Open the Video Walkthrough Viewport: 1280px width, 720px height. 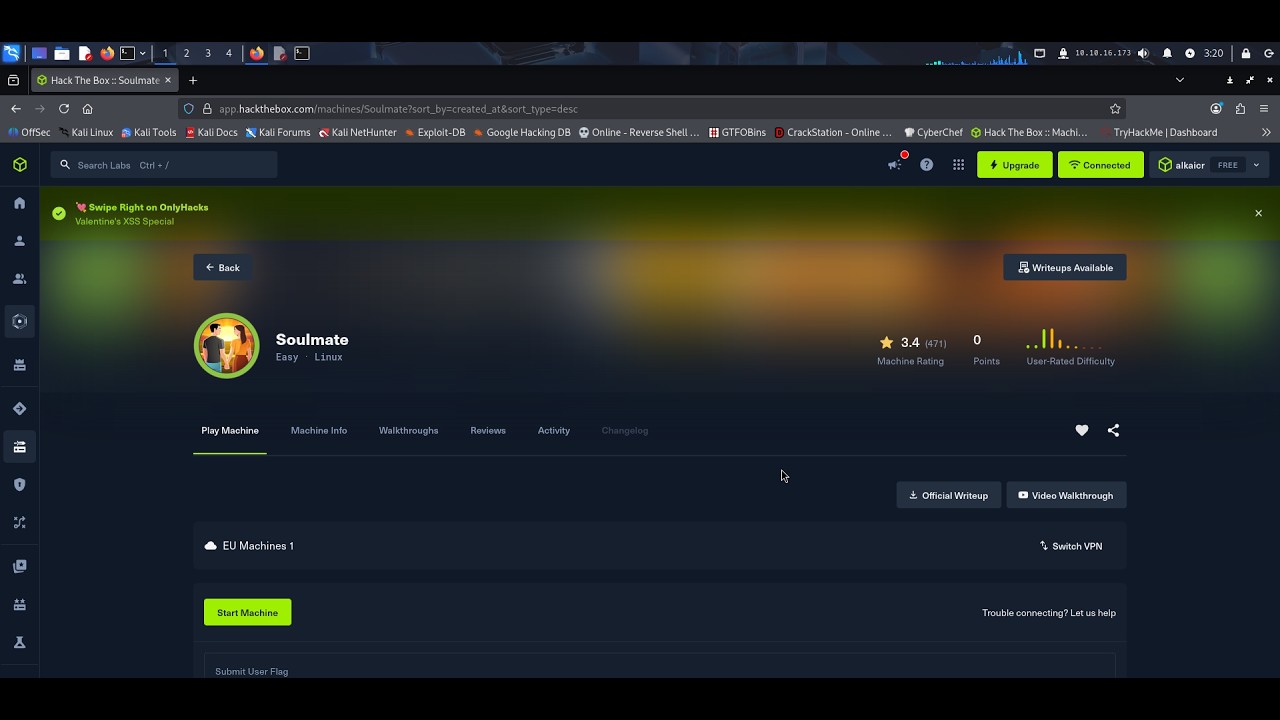tap(1066, 495)
